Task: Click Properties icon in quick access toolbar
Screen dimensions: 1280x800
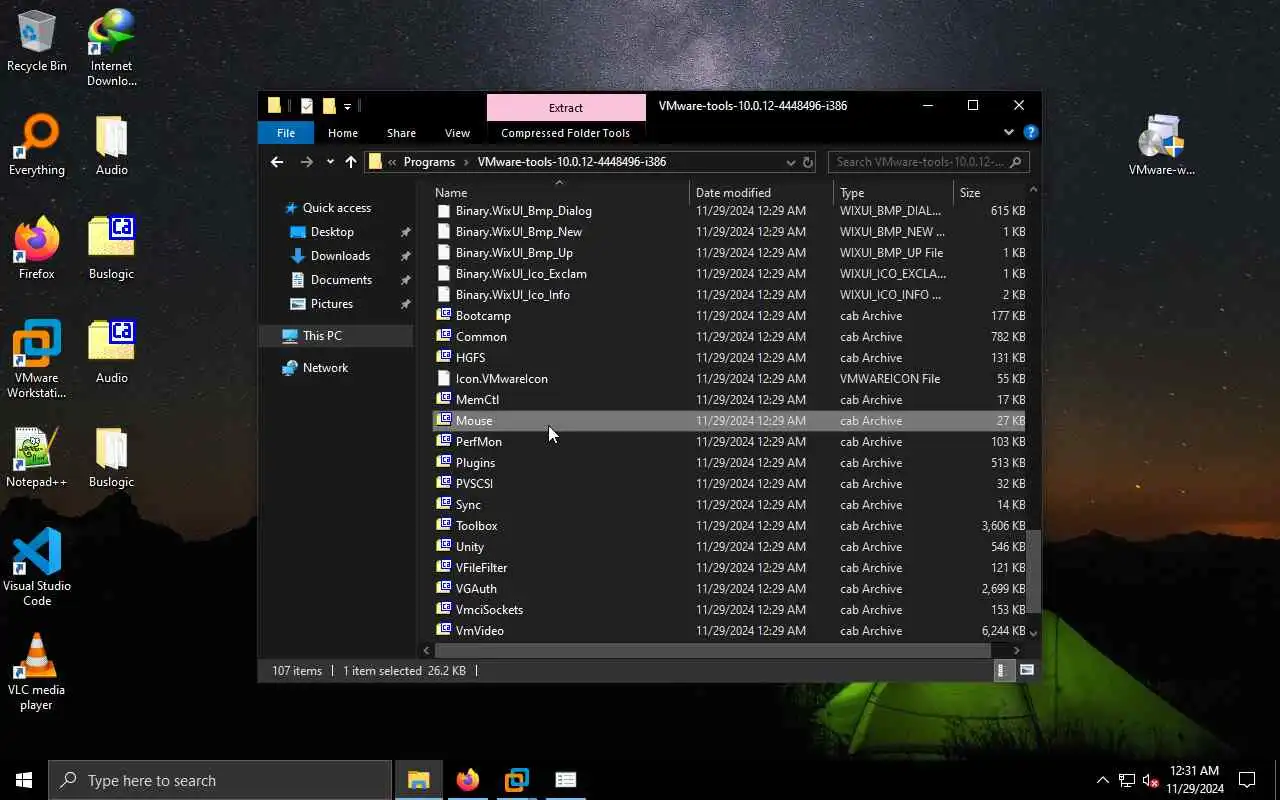Action: coord(306,106)
